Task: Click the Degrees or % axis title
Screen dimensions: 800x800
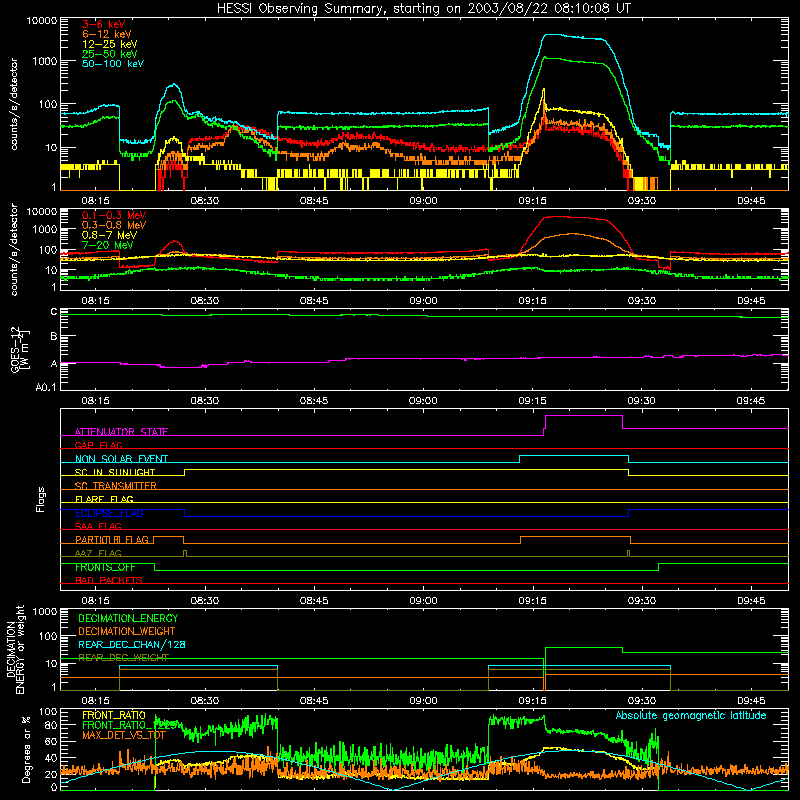Action: (26, 749)
